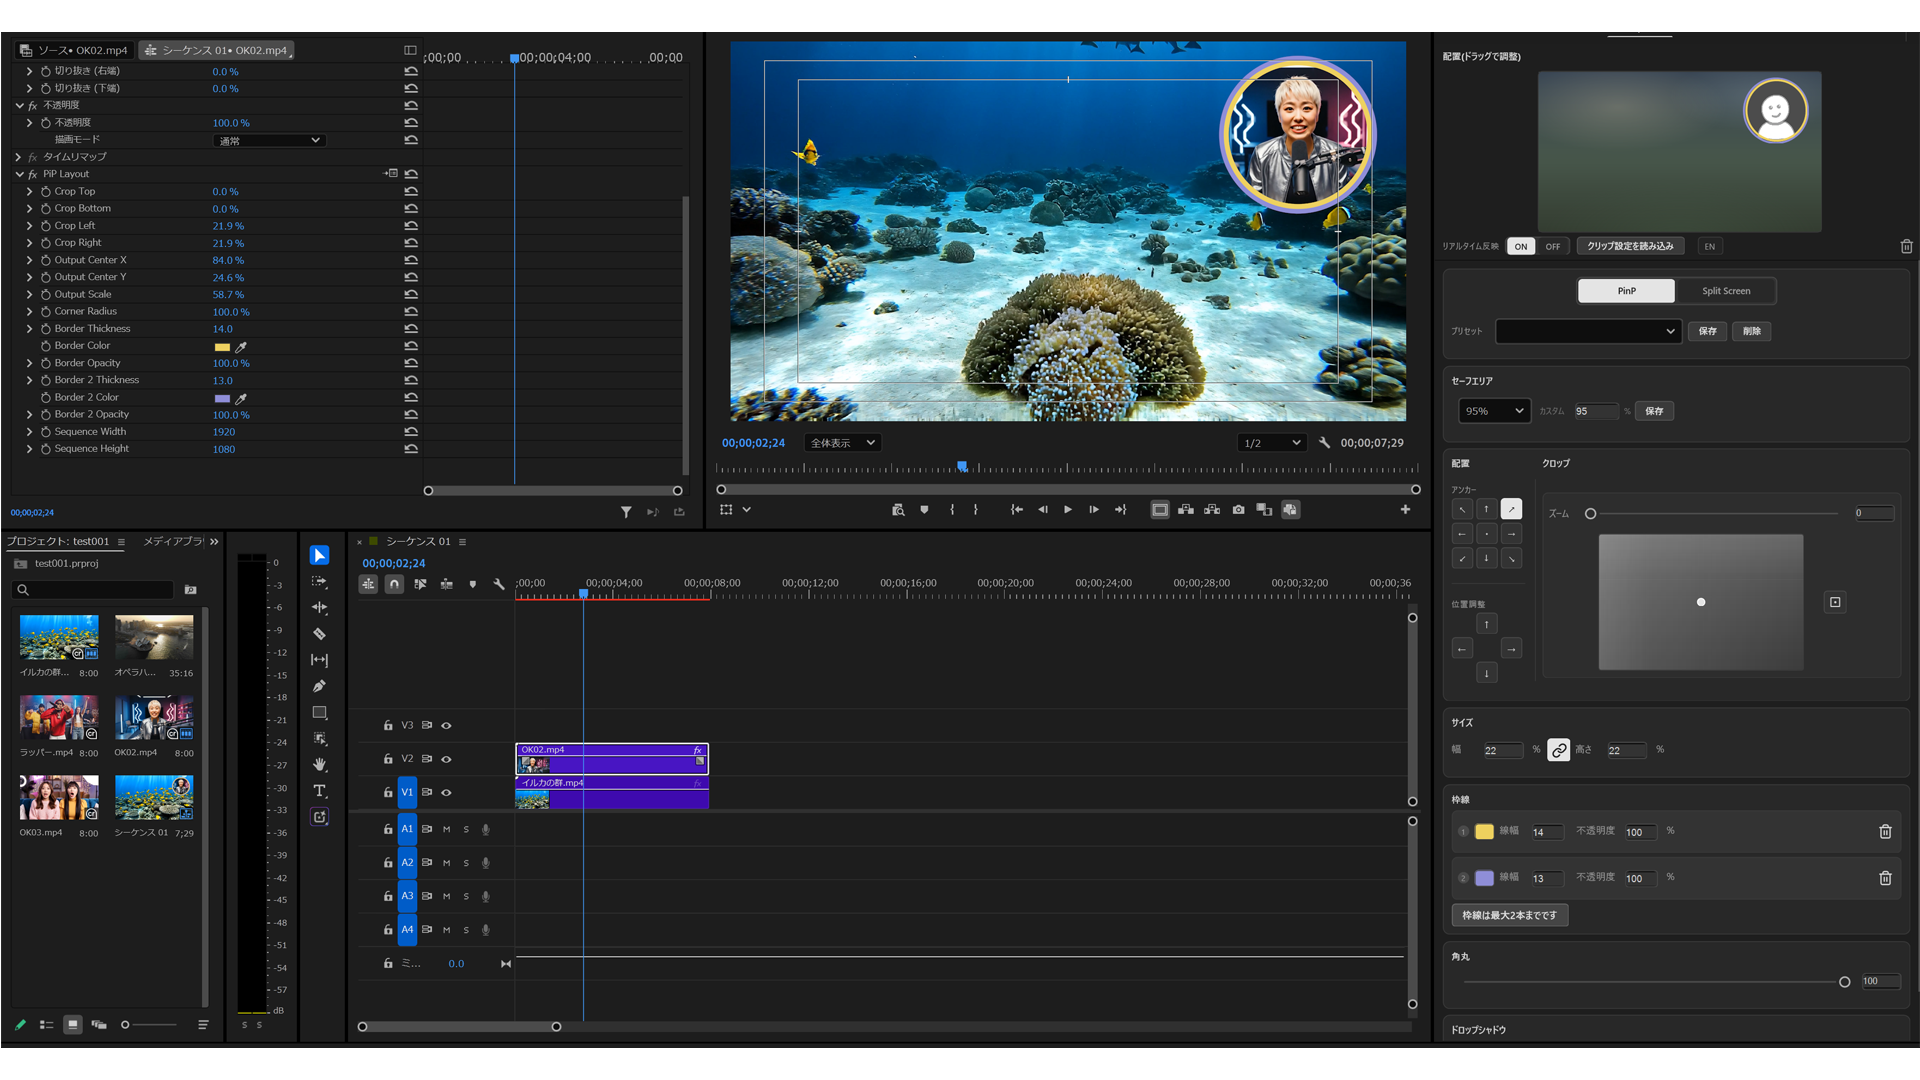Select the Razor tool
Image resolution: width=1920 pixels, height=1080 pixels.
(x=319, y=634)
